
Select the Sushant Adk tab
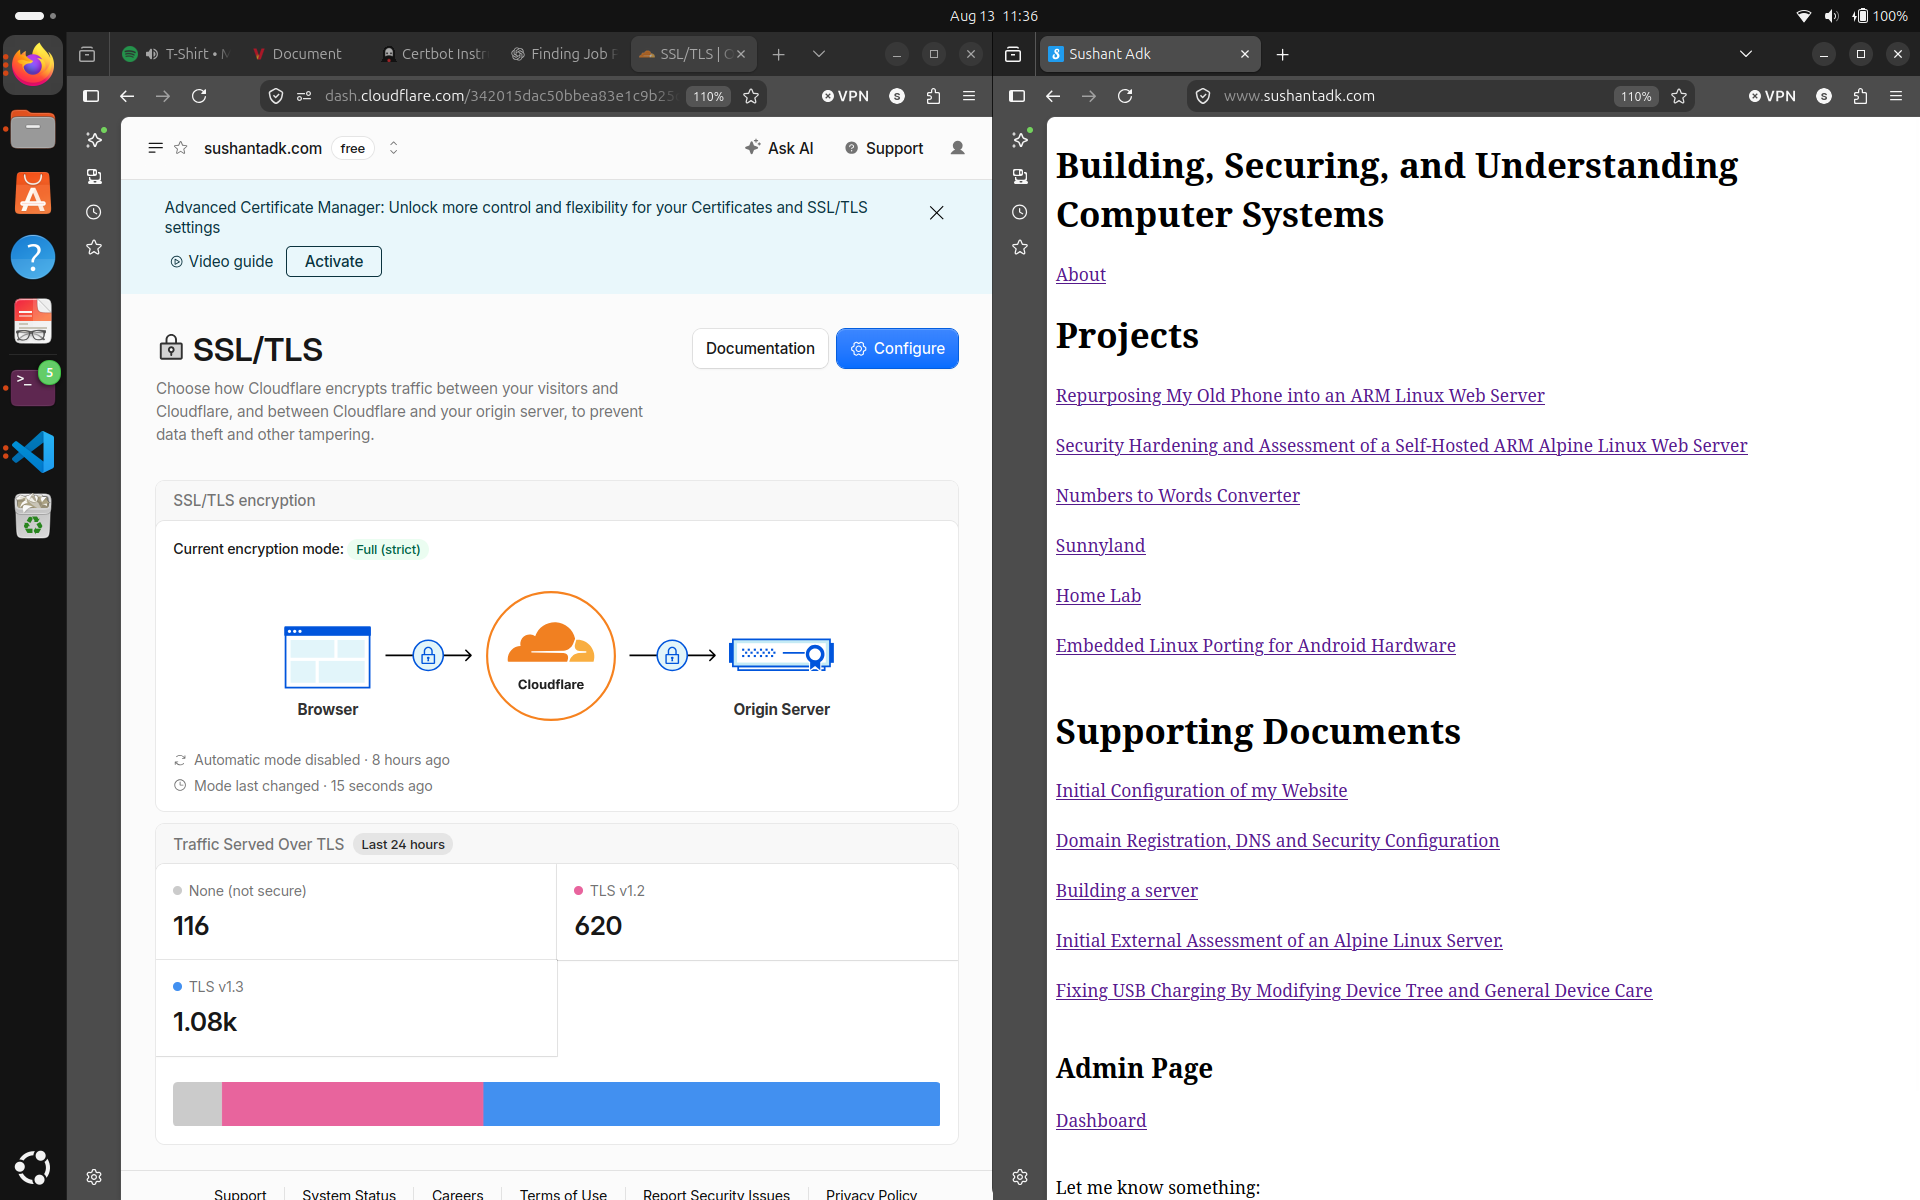pyautogui.click(x=1151, y=54)
